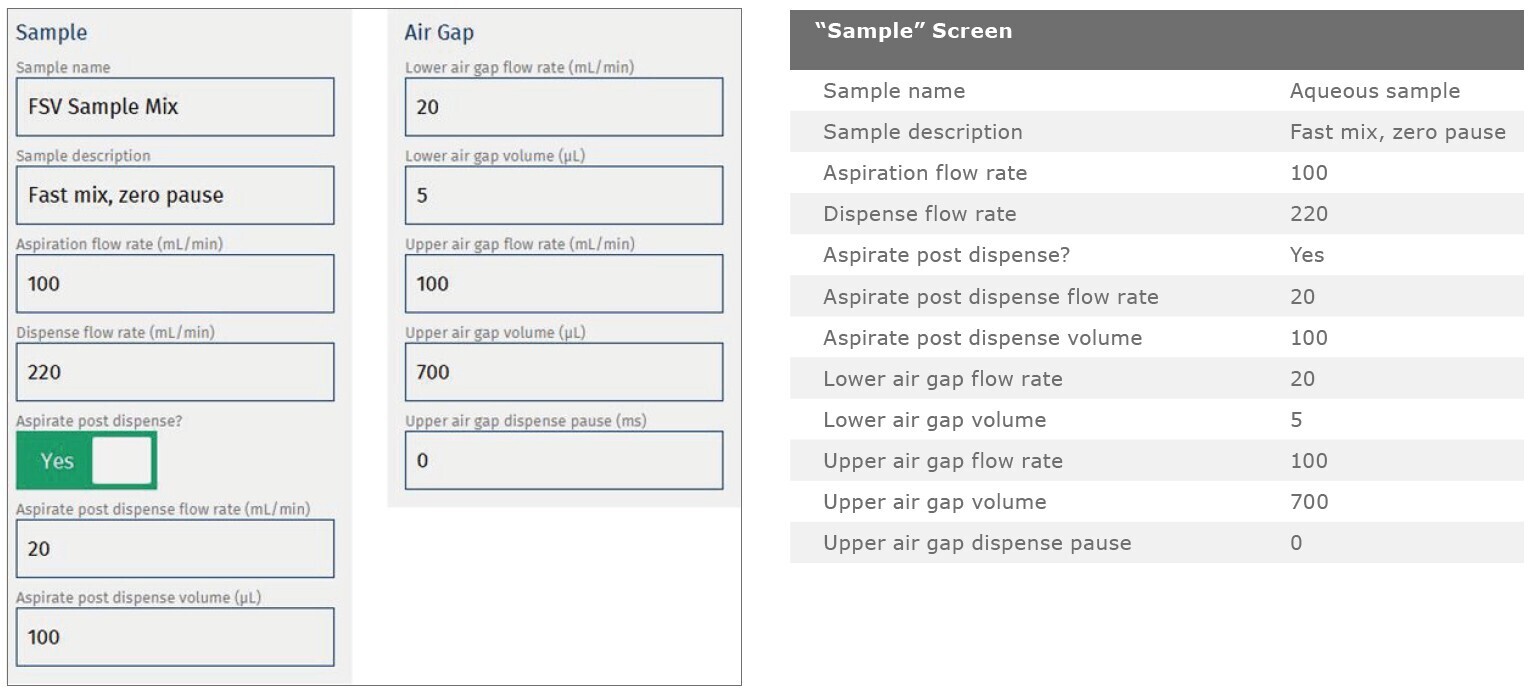Click the Air Gap section heading

(x=439, y=32)
